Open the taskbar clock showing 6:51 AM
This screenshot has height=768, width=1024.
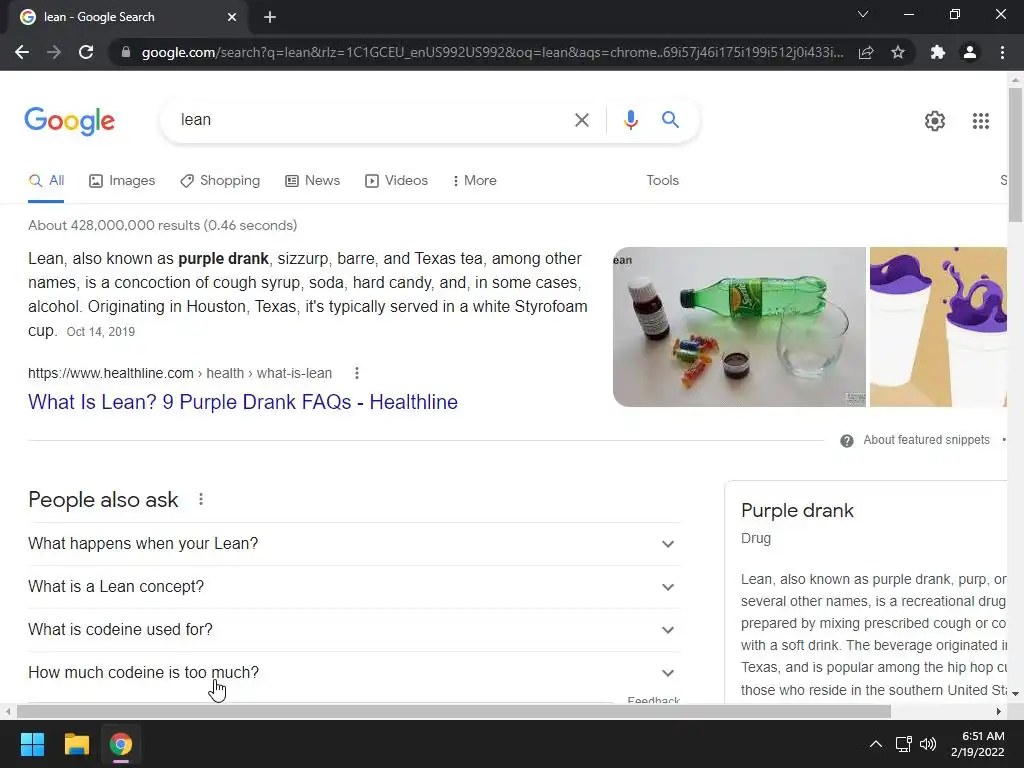(977, 744)
